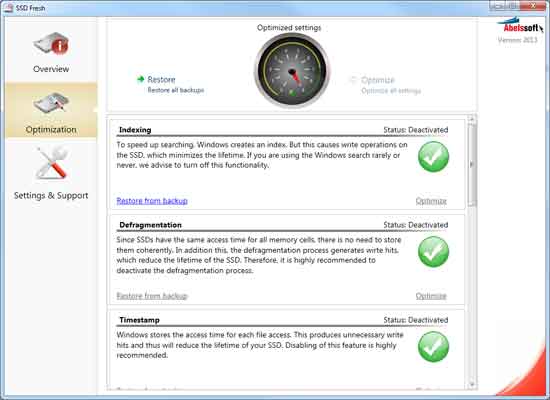The width and height of the screenshot is (550, 400).
Task: Close the SSD Fresh window
Action: click(533, 6)
